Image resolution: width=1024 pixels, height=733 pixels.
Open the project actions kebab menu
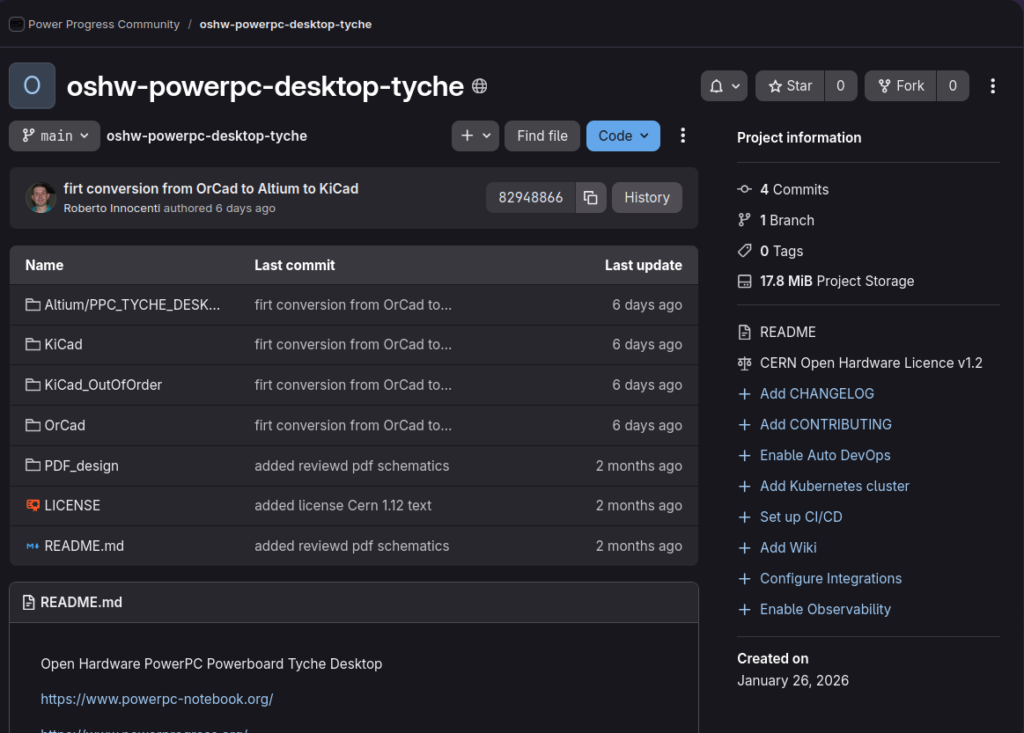click(x=993, y=86)
